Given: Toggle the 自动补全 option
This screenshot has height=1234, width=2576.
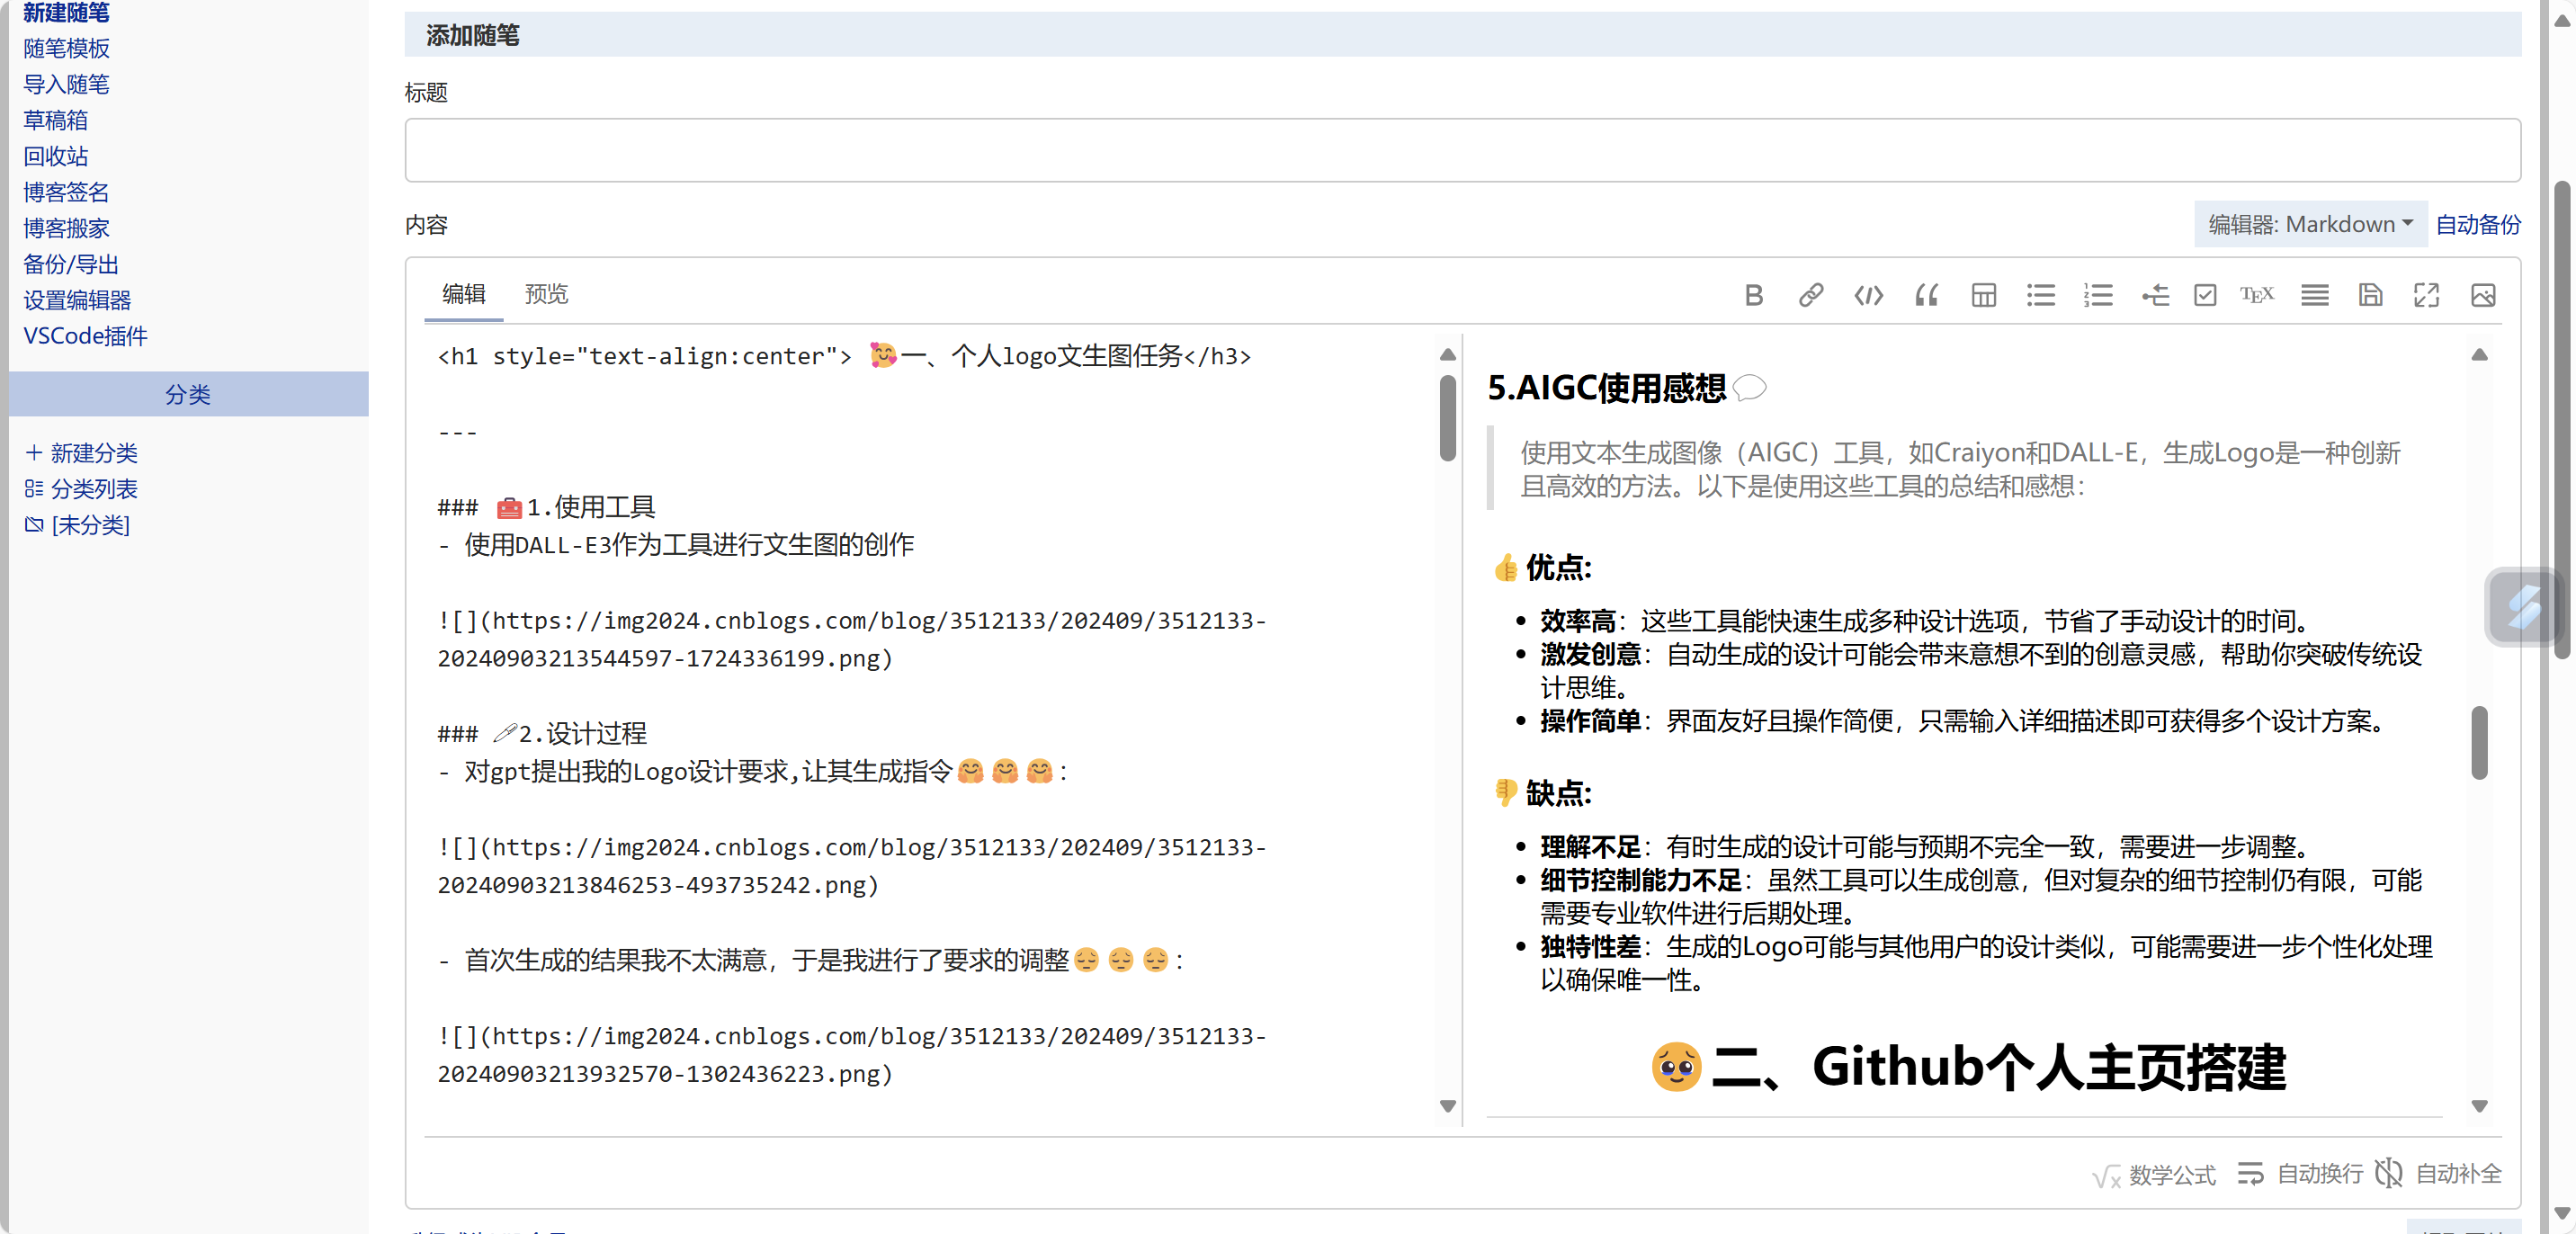Looking at the screenshot, I should pyautogui.click(x=2439, y=1173).
